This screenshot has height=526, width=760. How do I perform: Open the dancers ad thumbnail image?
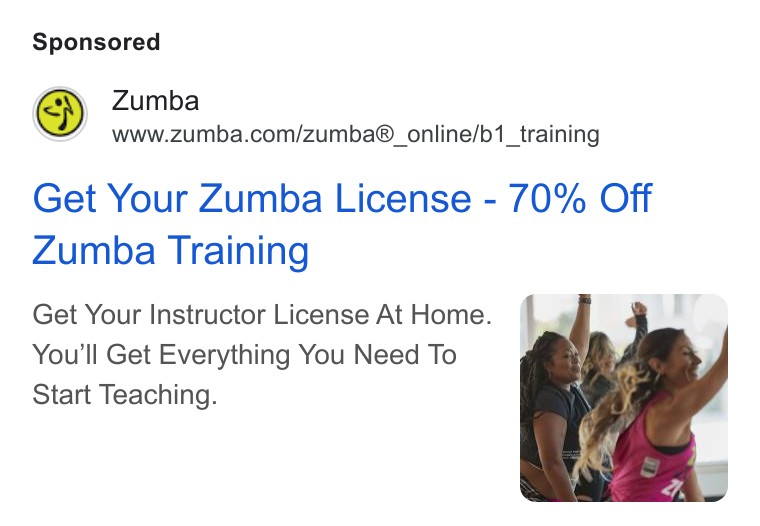click(624, 398)
